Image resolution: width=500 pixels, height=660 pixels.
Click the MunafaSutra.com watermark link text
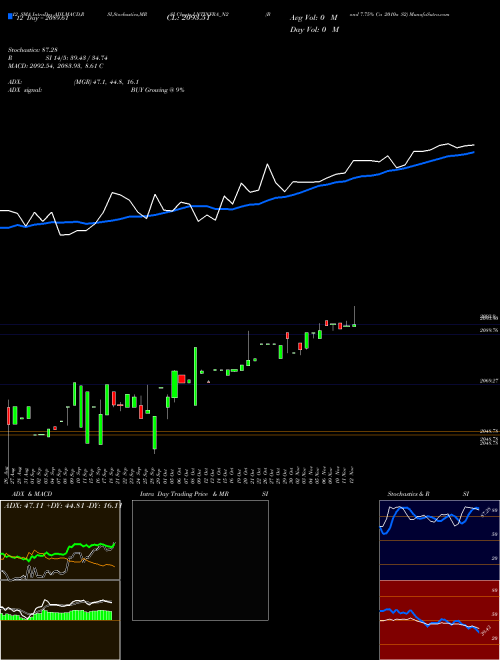pyautogui.click(x=428, y=14)
